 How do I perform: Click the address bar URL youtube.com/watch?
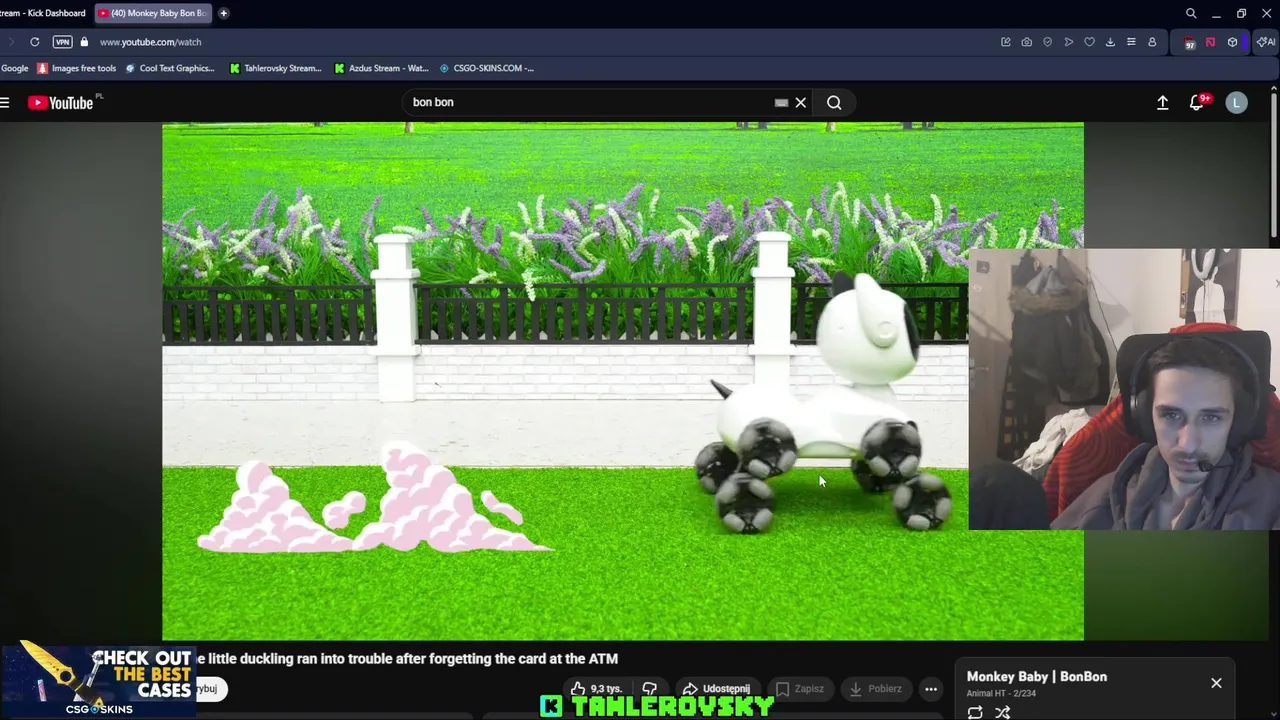[x=151, y=42]
